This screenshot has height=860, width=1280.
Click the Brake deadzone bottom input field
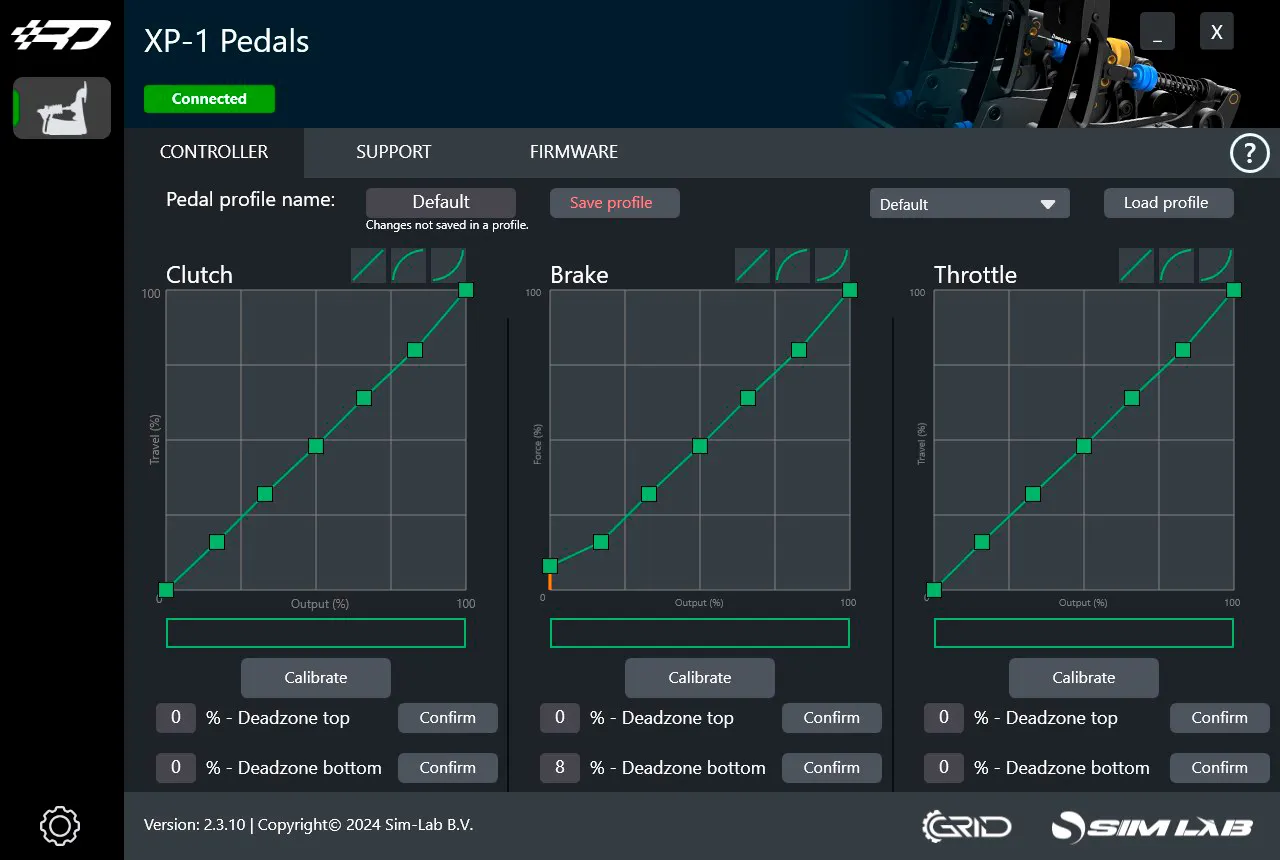[x=560, y=768]
